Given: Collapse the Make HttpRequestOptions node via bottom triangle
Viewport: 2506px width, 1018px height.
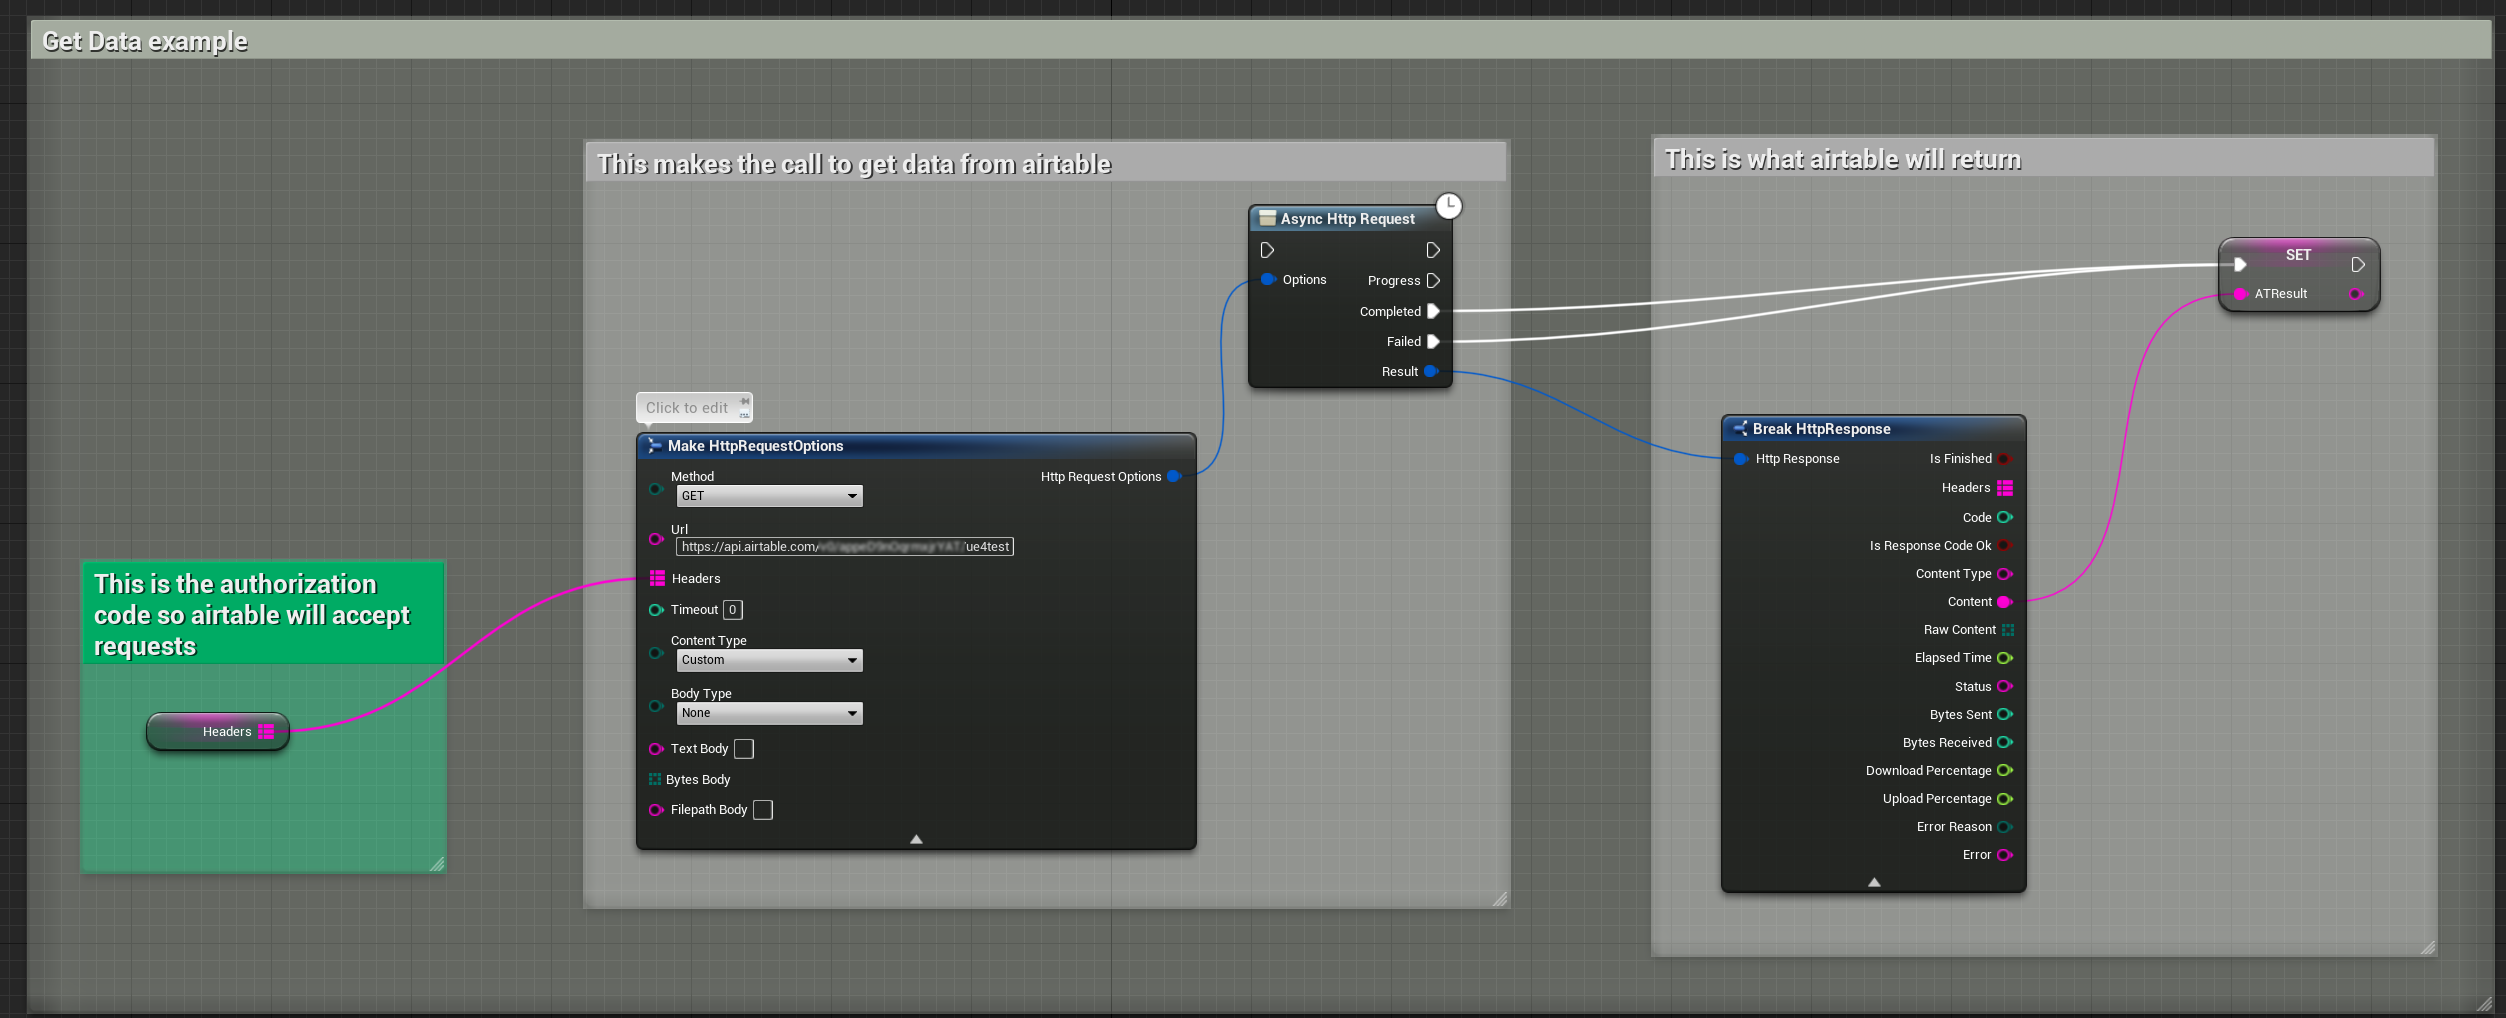Looking at the screenshot, I should tap(915, 839).
